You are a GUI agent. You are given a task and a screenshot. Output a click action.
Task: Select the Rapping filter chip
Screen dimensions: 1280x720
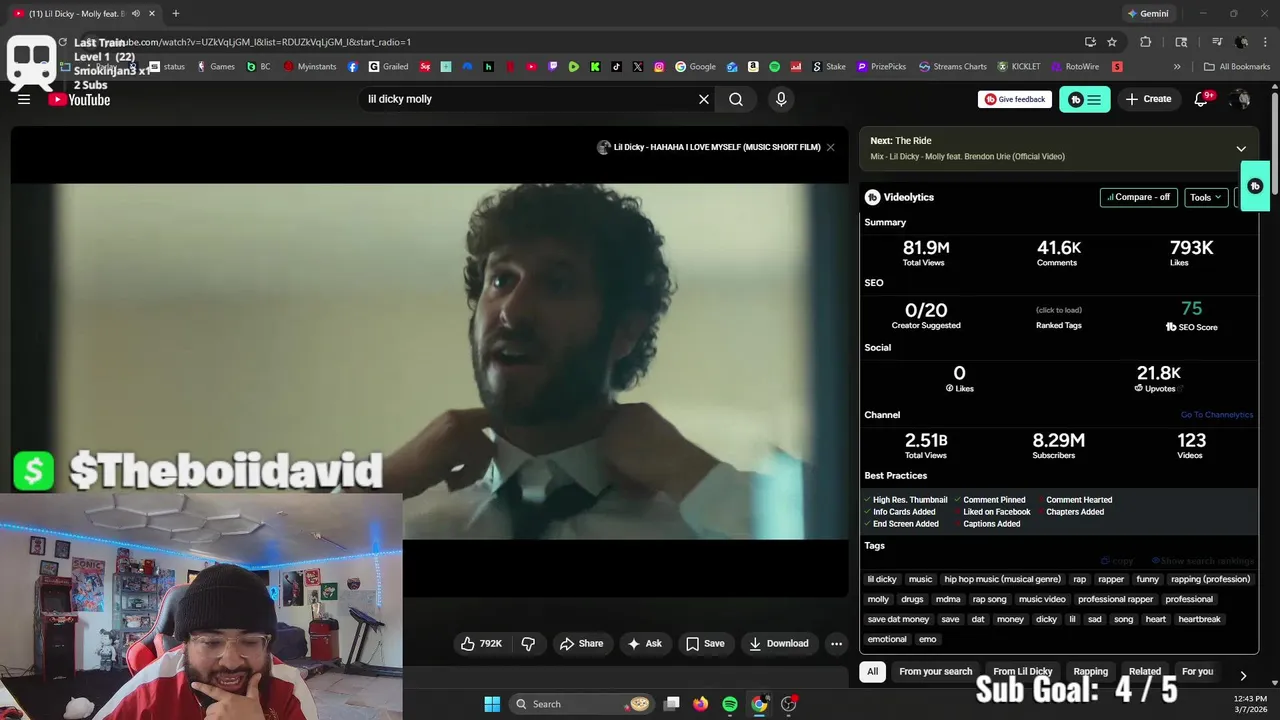(x=1091, y=671)
